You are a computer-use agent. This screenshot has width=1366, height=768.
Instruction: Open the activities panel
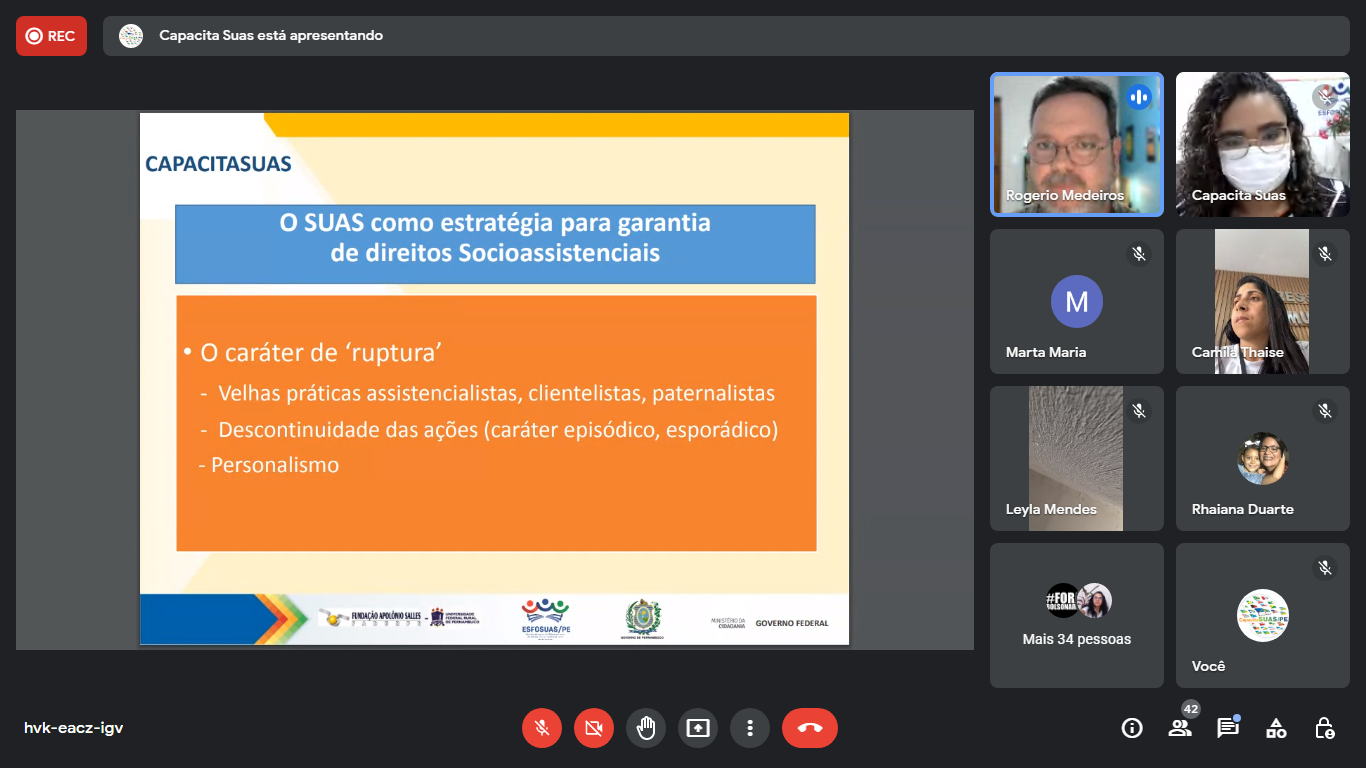tap(1276, 728)
